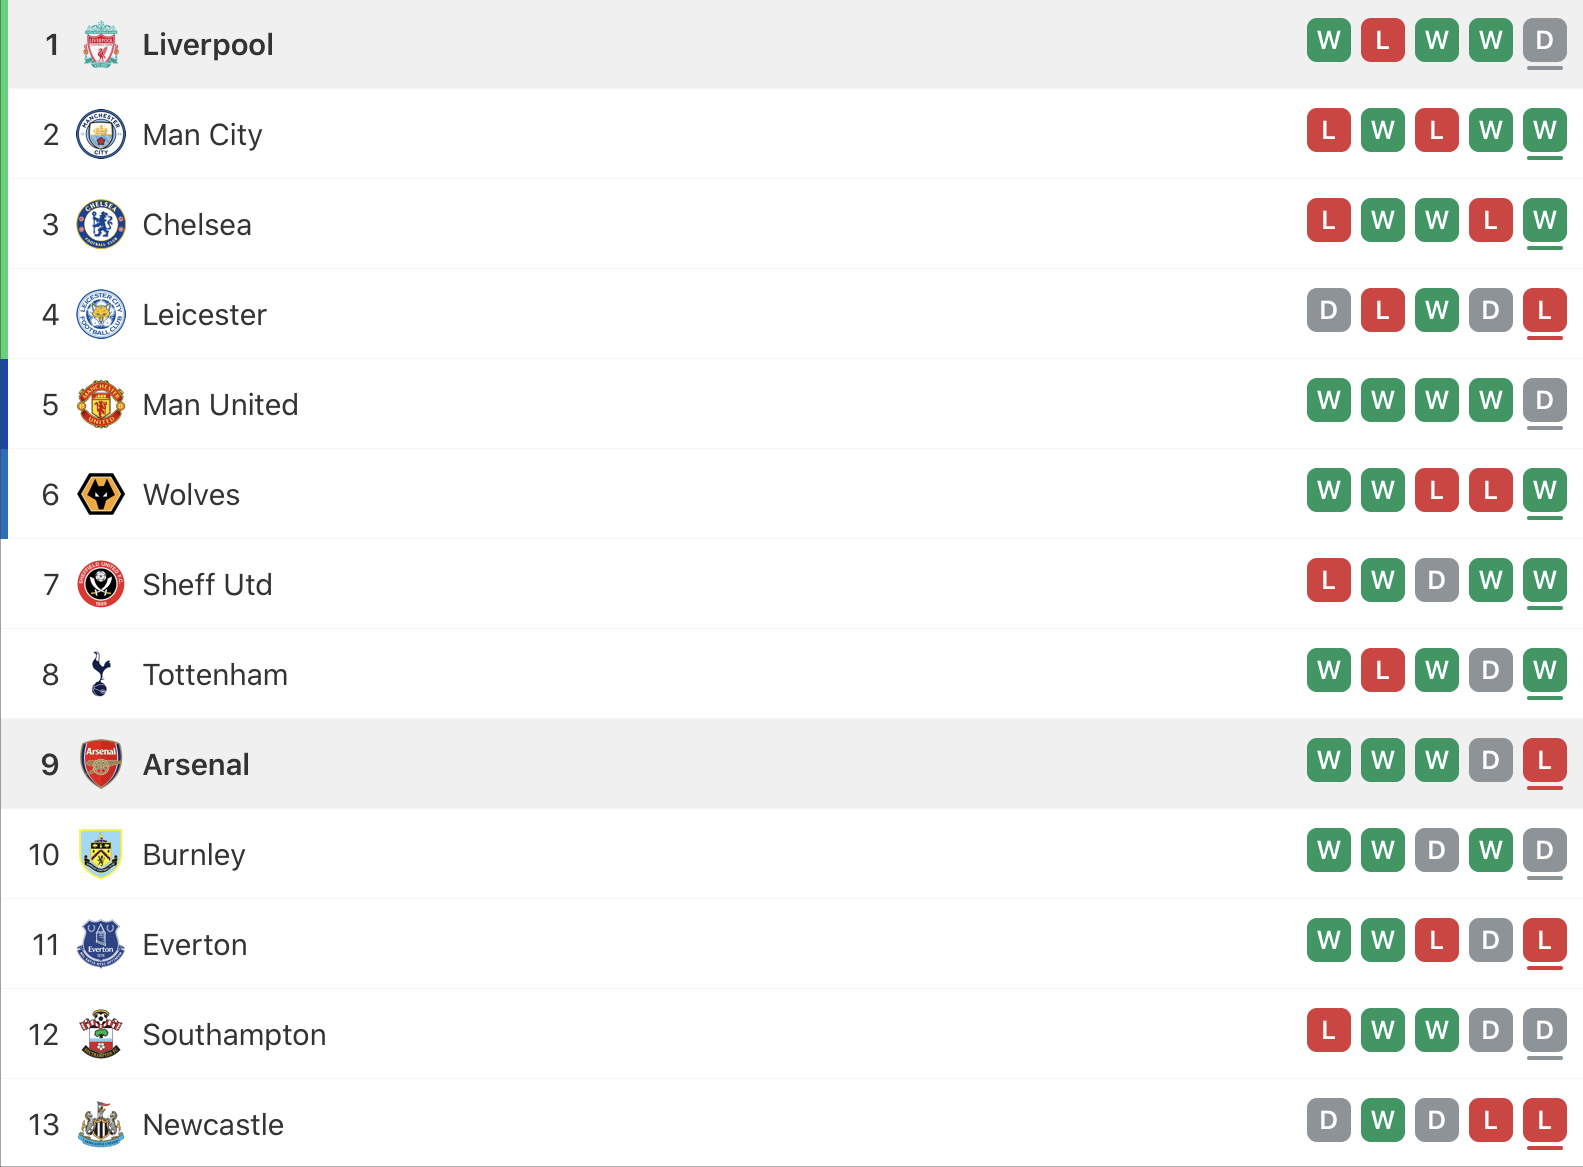Screen dimensions: 1583x1167
Task: Select Southampton's first loss form badge
Action: (1329, 1030)
